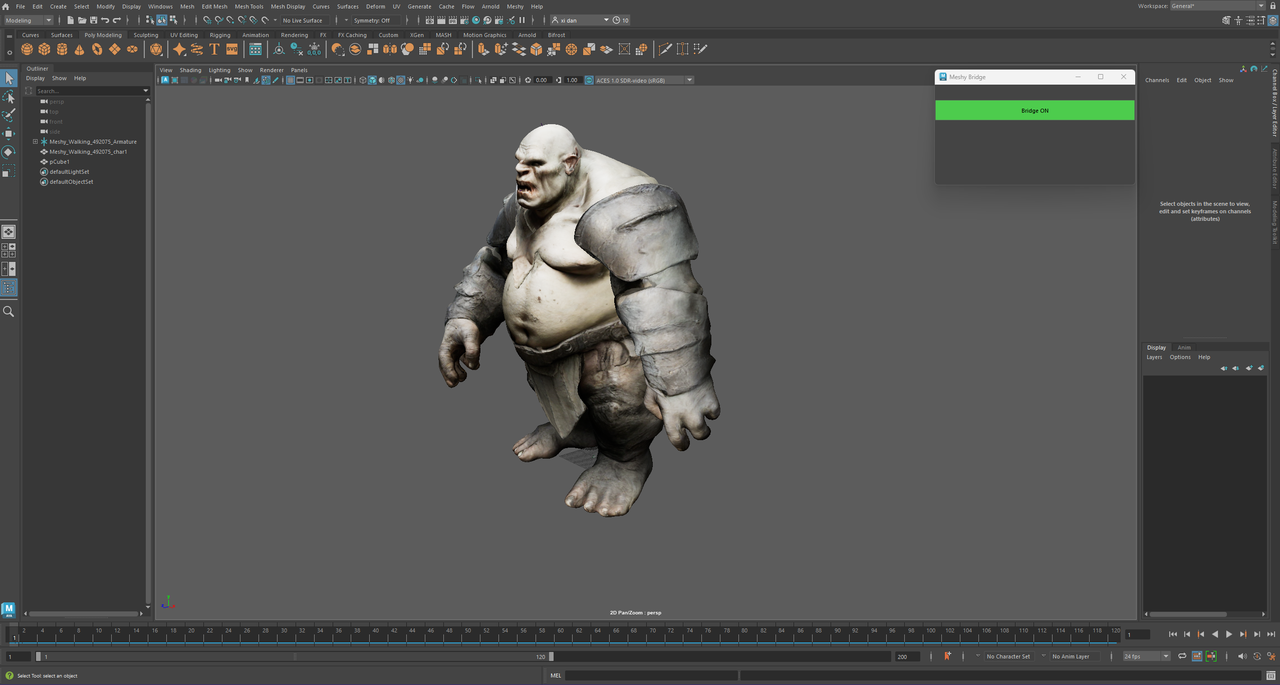Go to start of playback range

tap(1173, 634)
